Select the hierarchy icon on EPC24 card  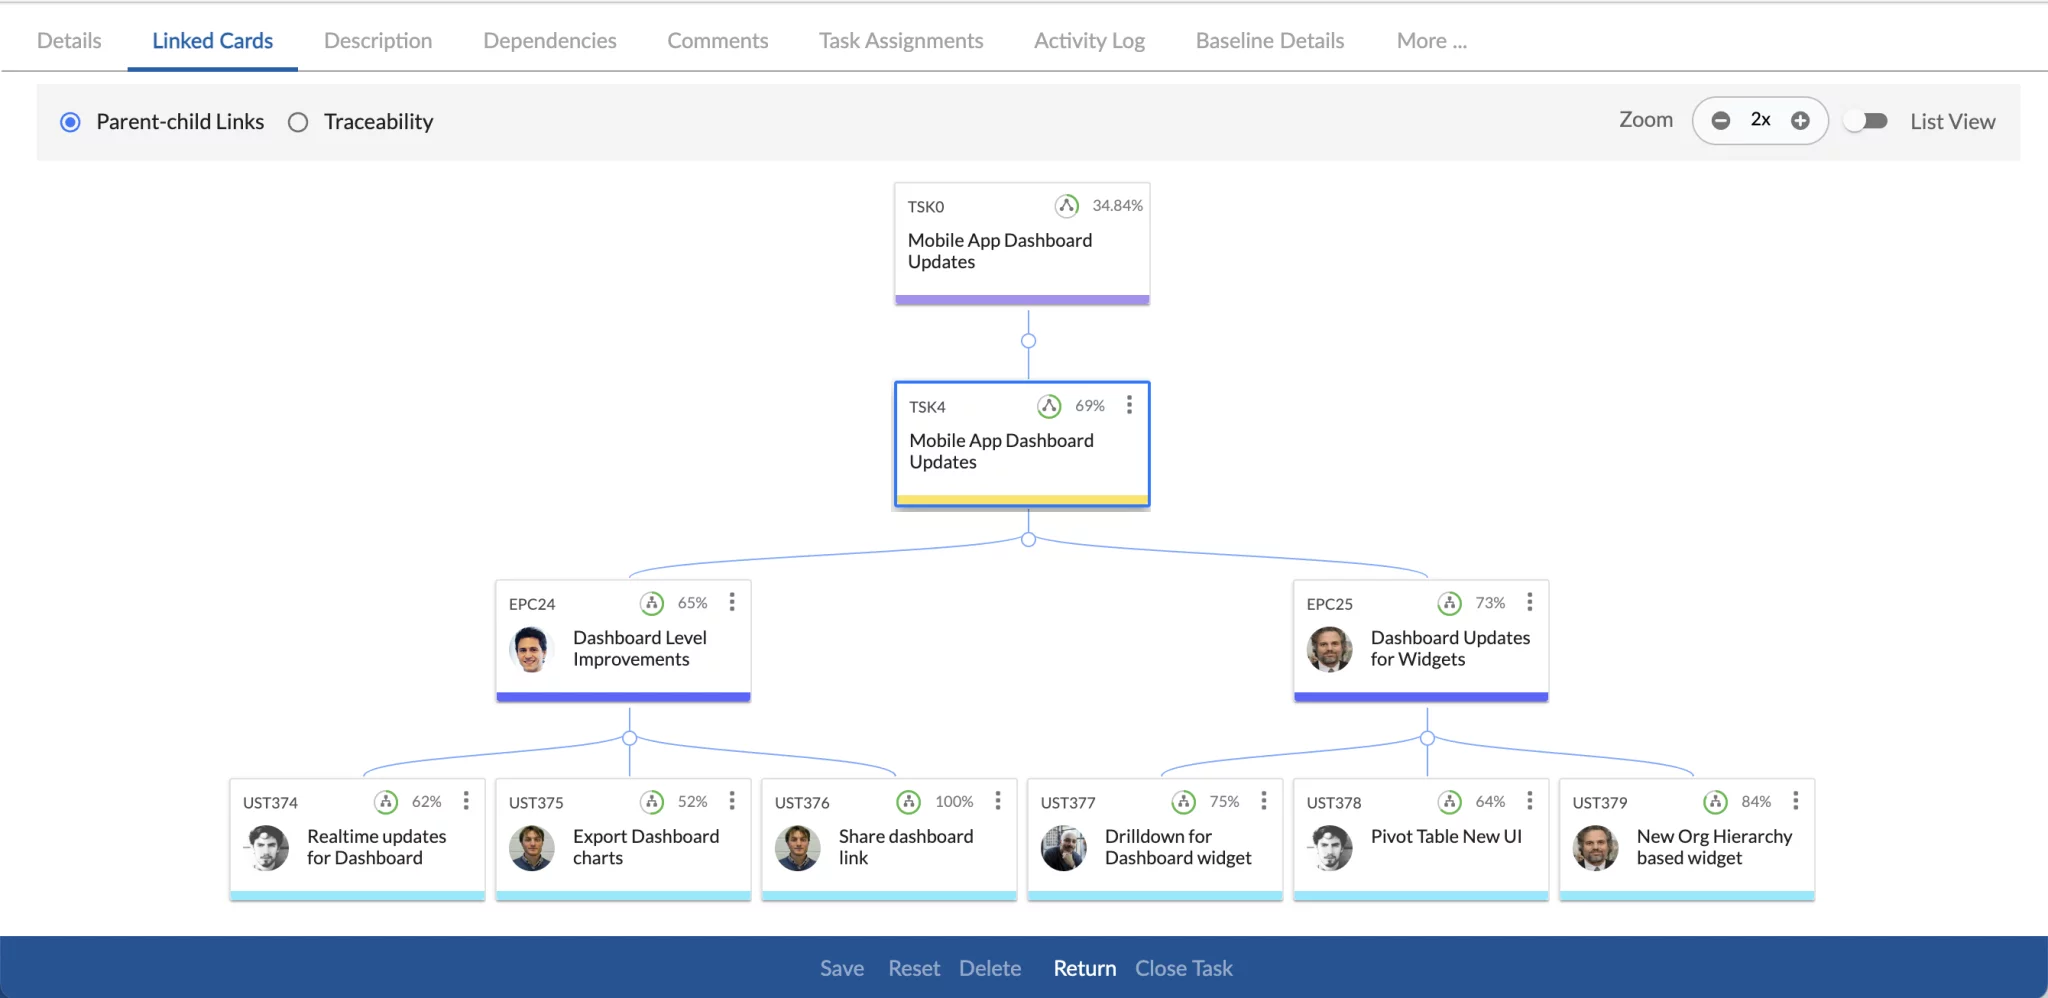coord(652,603)
